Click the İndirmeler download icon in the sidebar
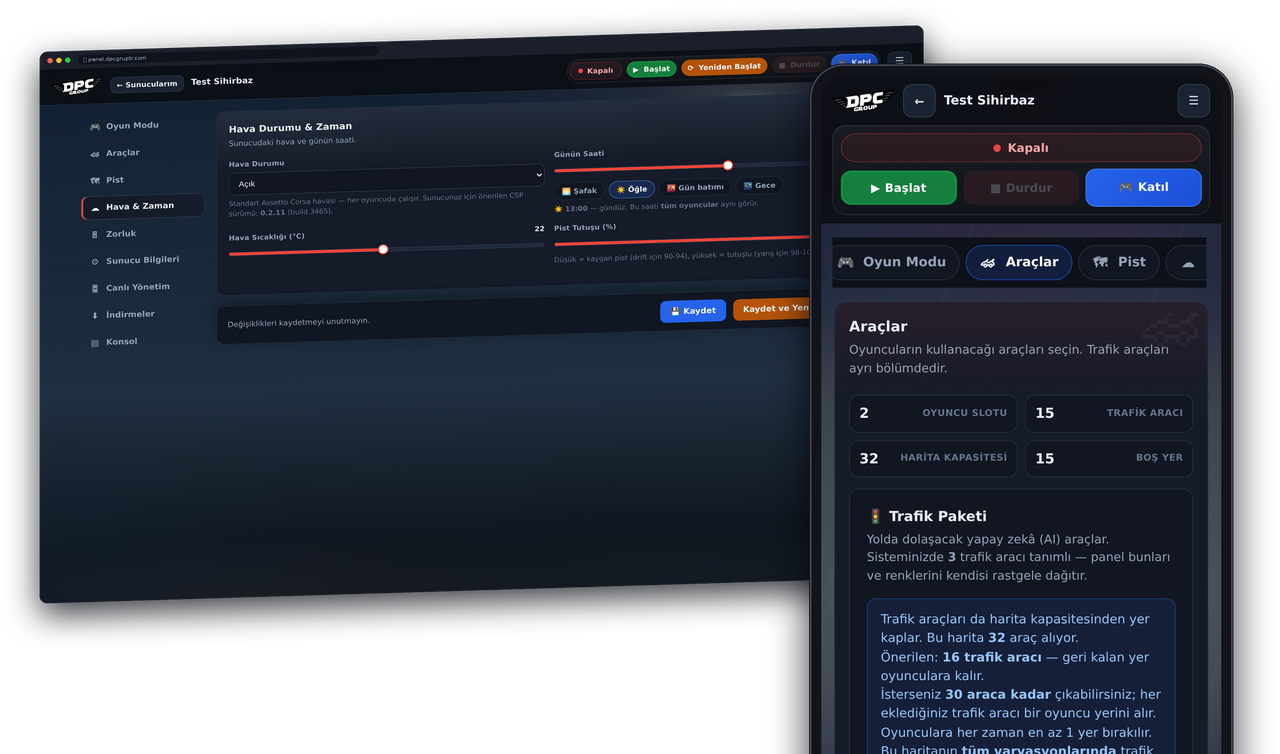The image size is (1280, 754). [95, 315]
